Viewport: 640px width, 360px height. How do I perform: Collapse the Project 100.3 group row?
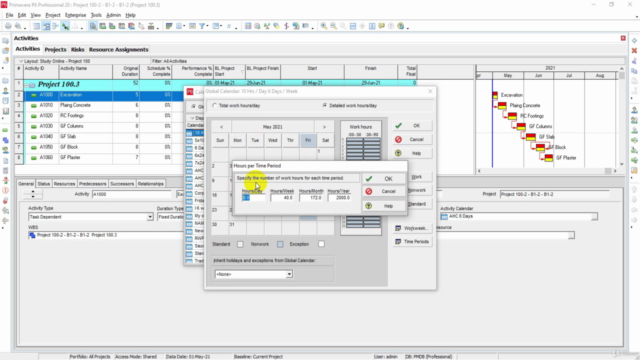tap(27, 85)
